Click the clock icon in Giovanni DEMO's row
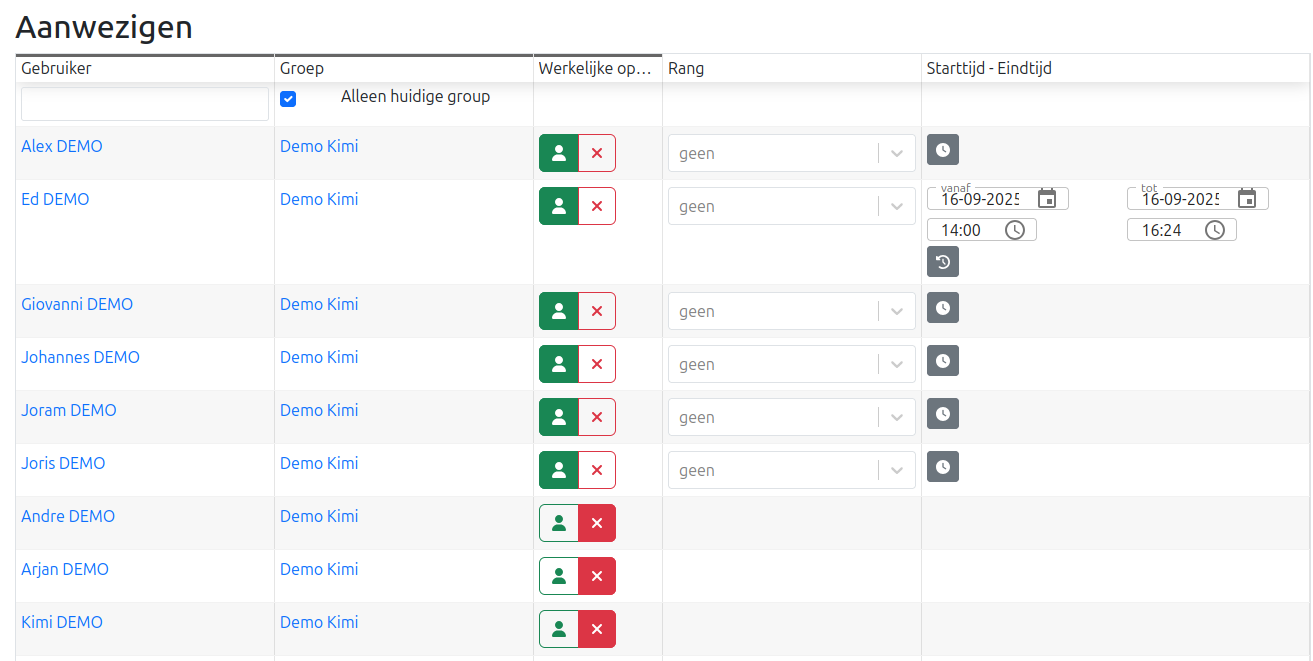1313x661 pixels. pos(942,308)
